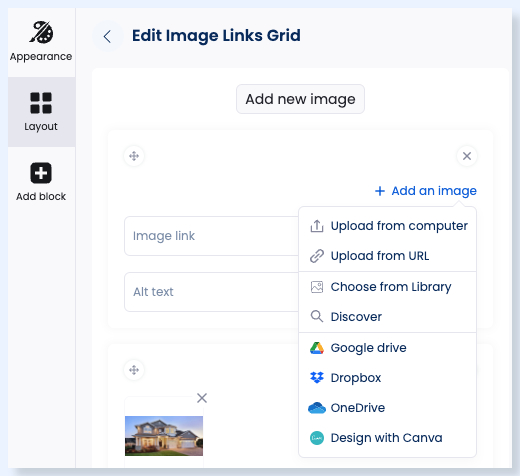Click the house image thumbnail

[164, 436]
